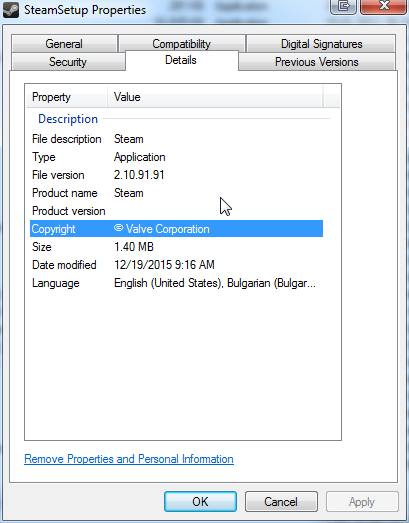Viewport: 409px width, 523px height.
Task: Open Remove Properties and Personal Information link
Action: (x=129, y=459)
